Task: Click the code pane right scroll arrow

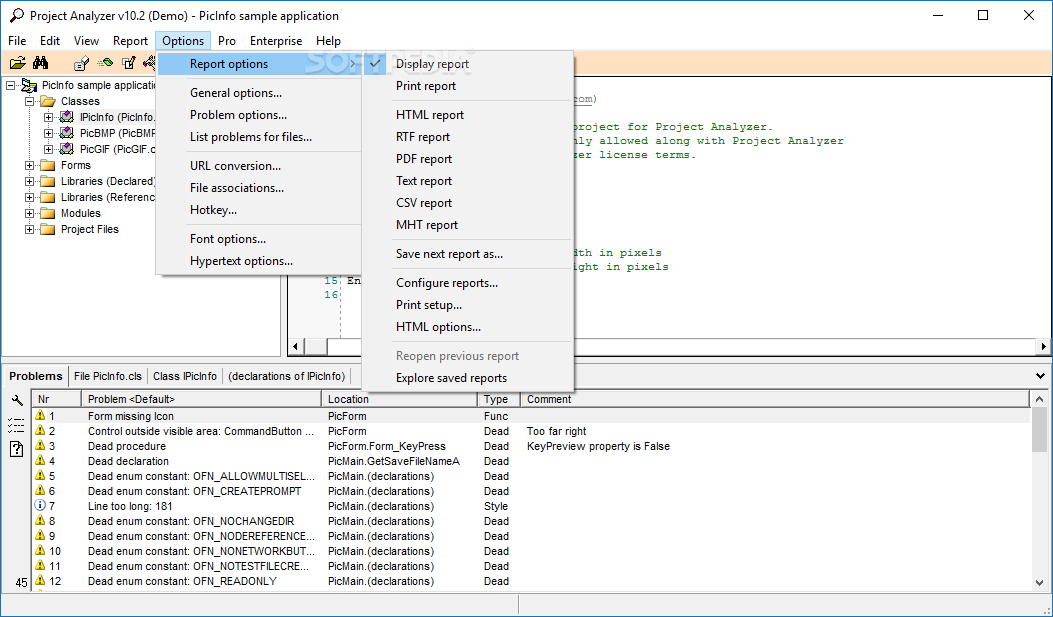Action: tap(1043, 346)
